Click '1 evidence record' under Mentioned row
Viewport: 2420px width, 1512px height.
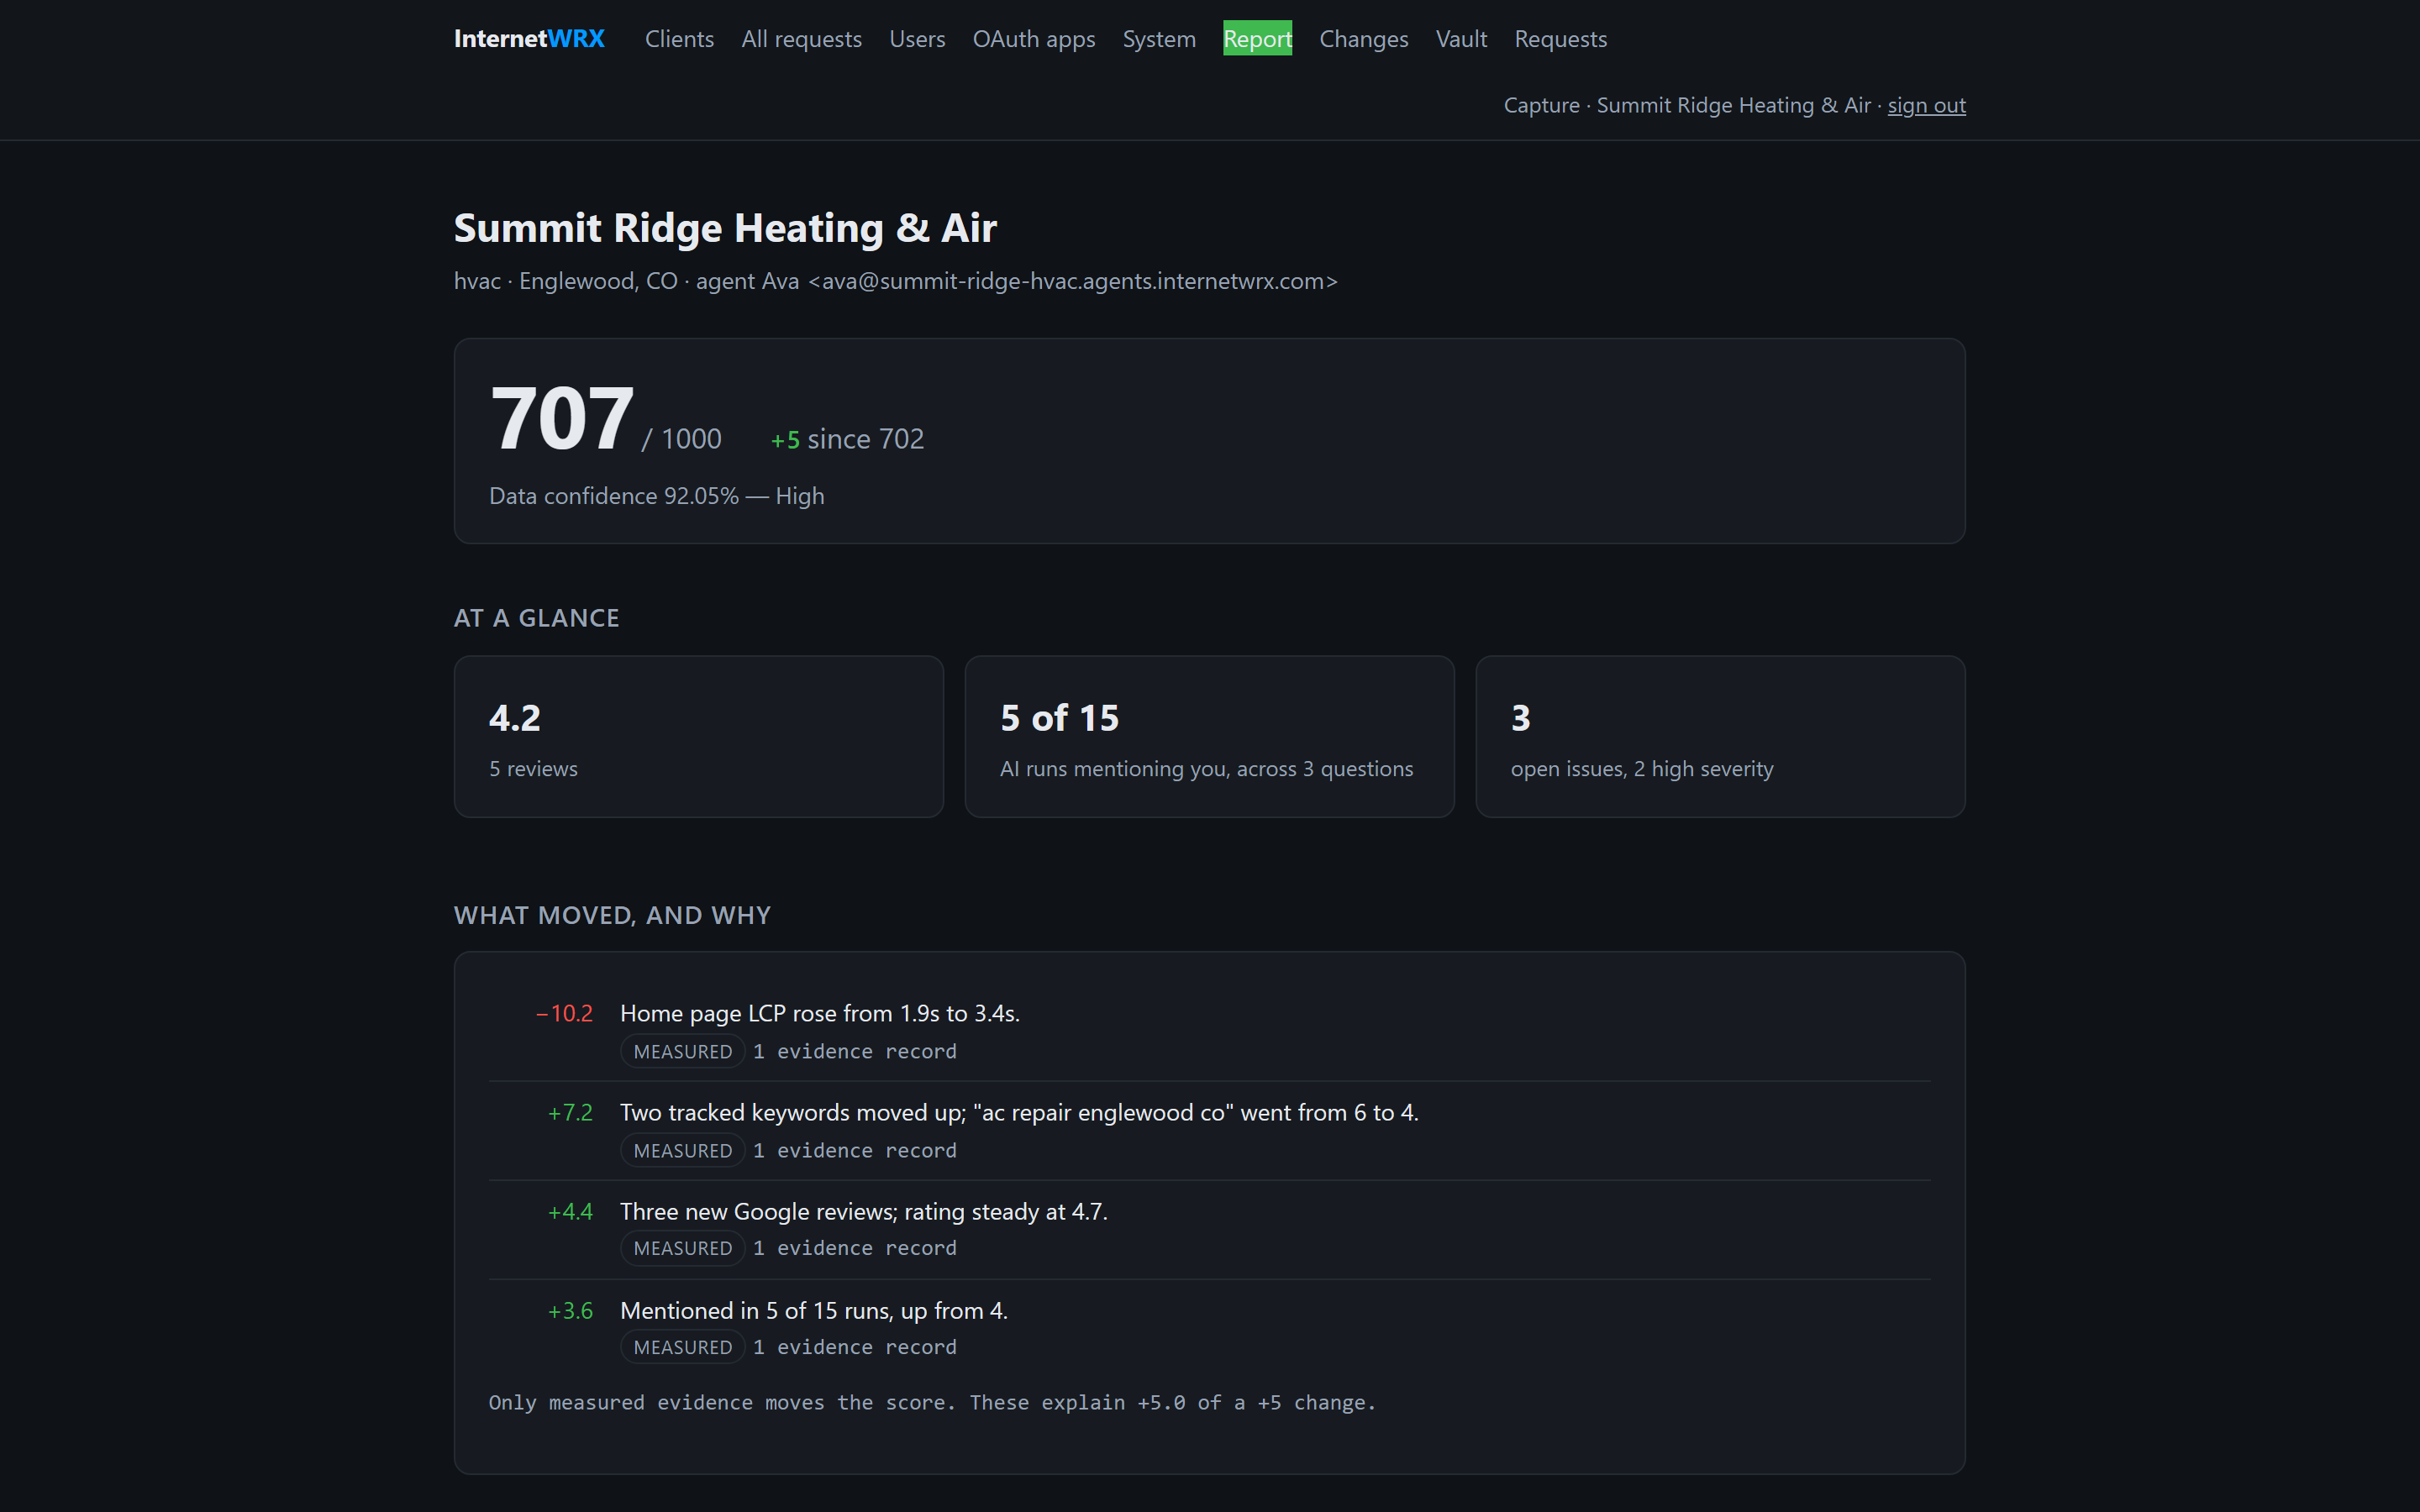[x=855, y=1347]
